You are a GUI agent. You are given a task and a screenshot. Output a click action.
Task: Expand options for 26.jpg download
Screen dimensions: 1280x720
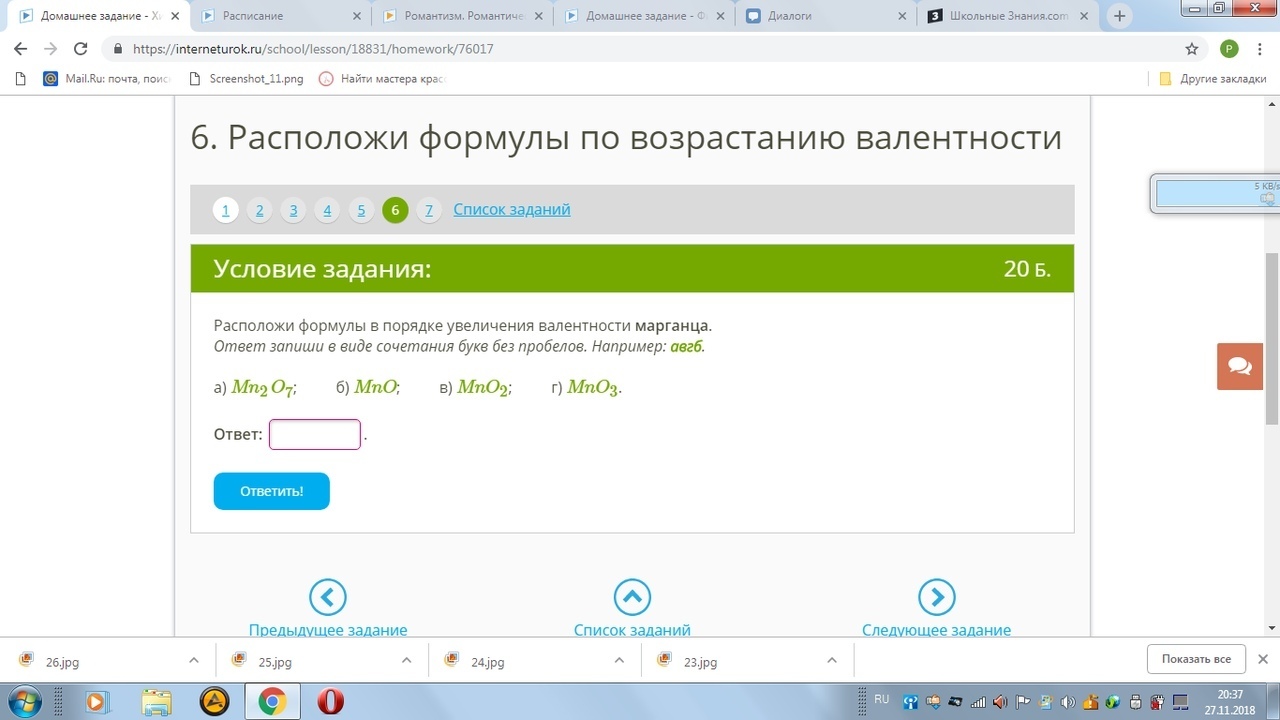(x=193, y=660)
